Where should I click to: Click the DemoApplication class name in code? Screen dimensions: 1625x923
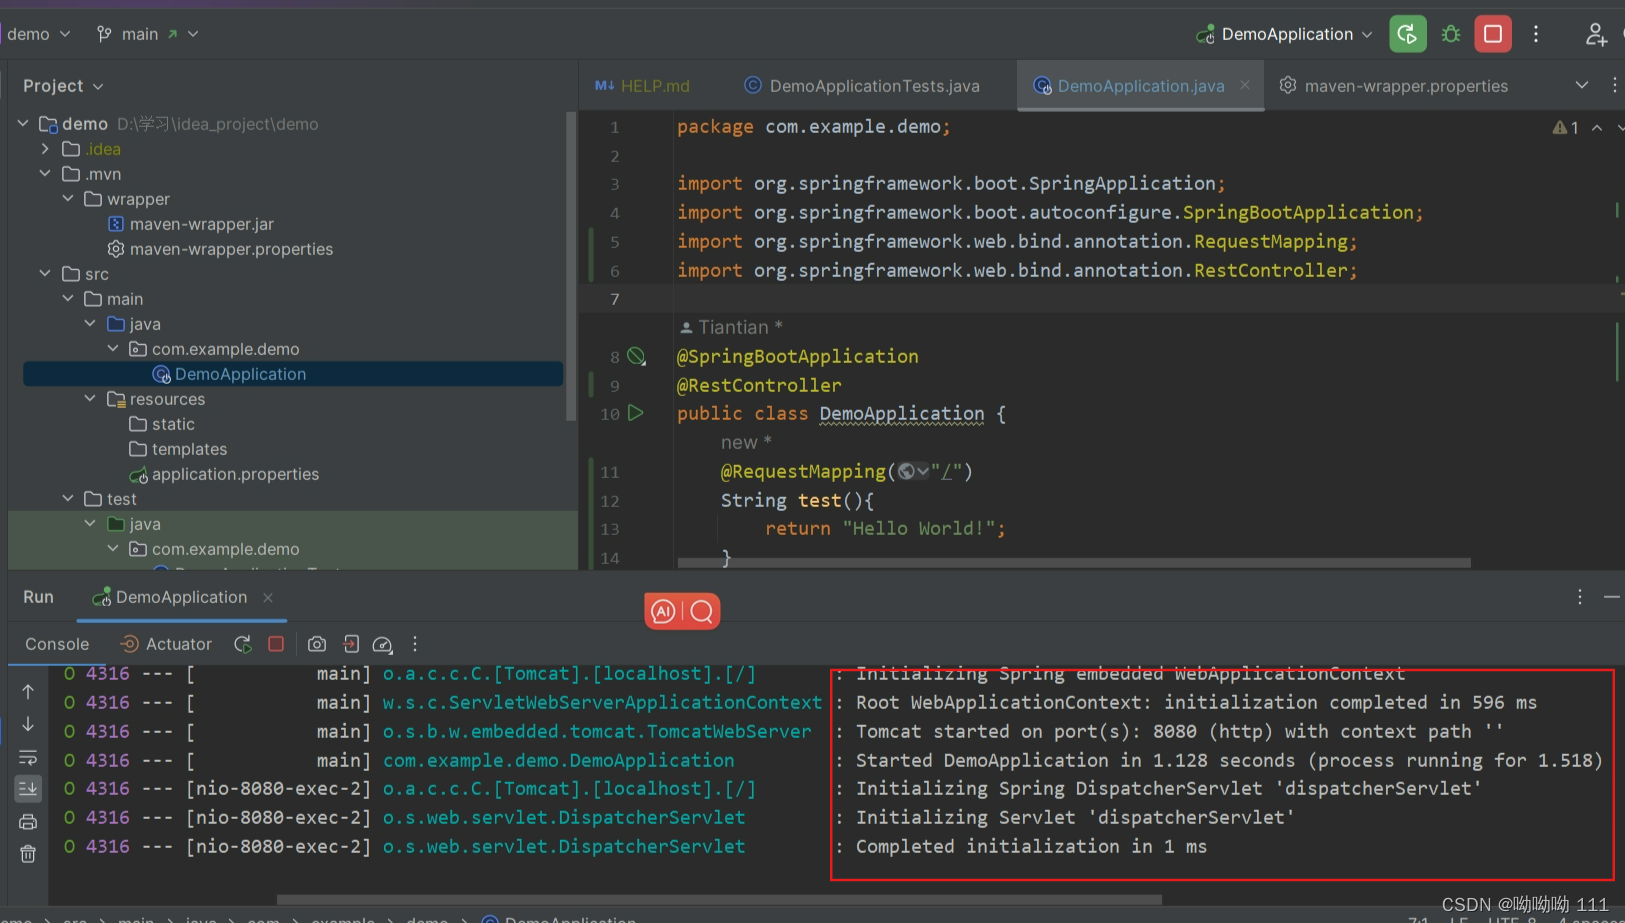(901, 413)
